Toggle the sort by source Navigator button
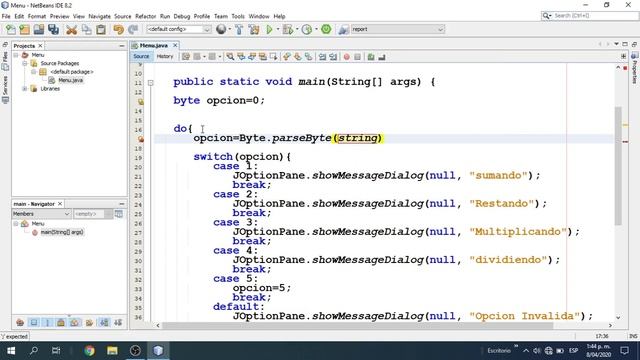Image resolution: width=640 pixels, height=360 pixels. pos(118,323)
